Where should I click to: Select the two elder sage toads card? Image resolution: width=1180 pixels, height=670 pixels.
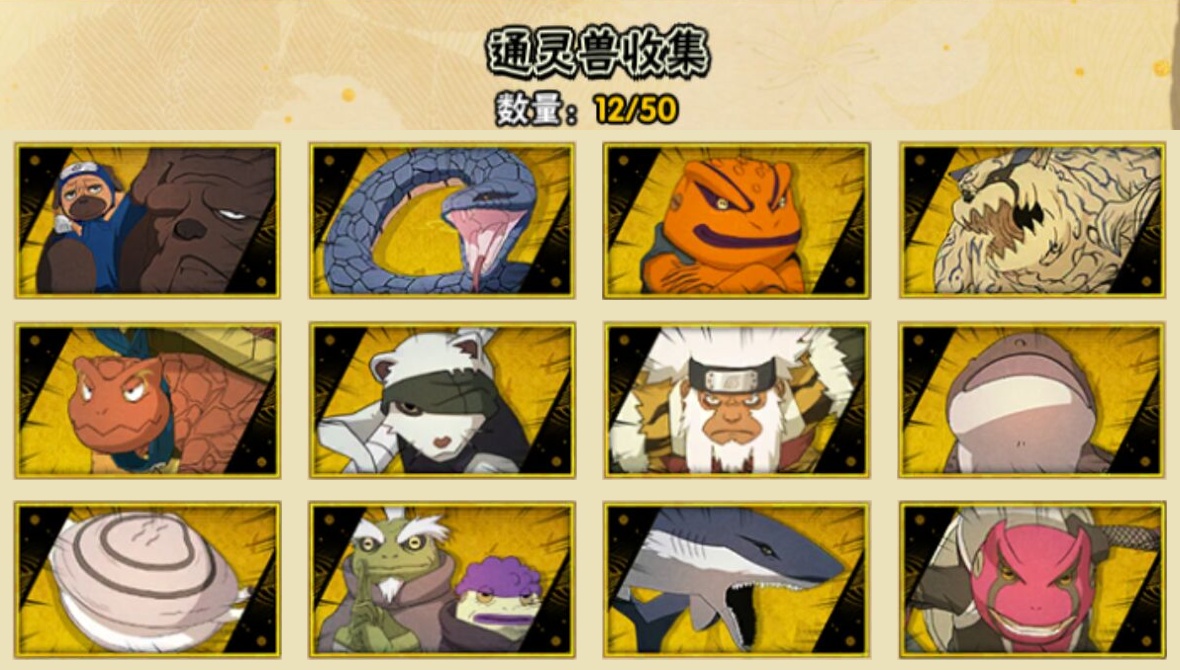point(442,579)
